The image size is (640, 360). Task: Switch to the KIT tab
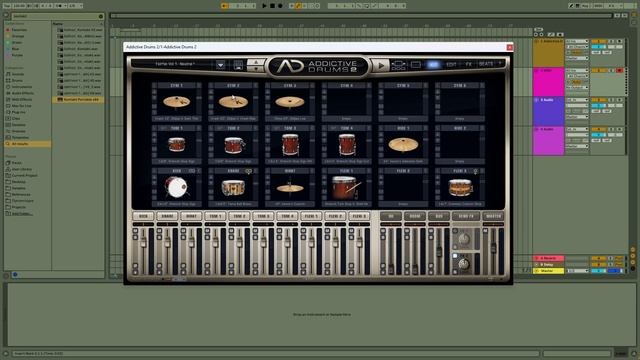coord(433,64)
